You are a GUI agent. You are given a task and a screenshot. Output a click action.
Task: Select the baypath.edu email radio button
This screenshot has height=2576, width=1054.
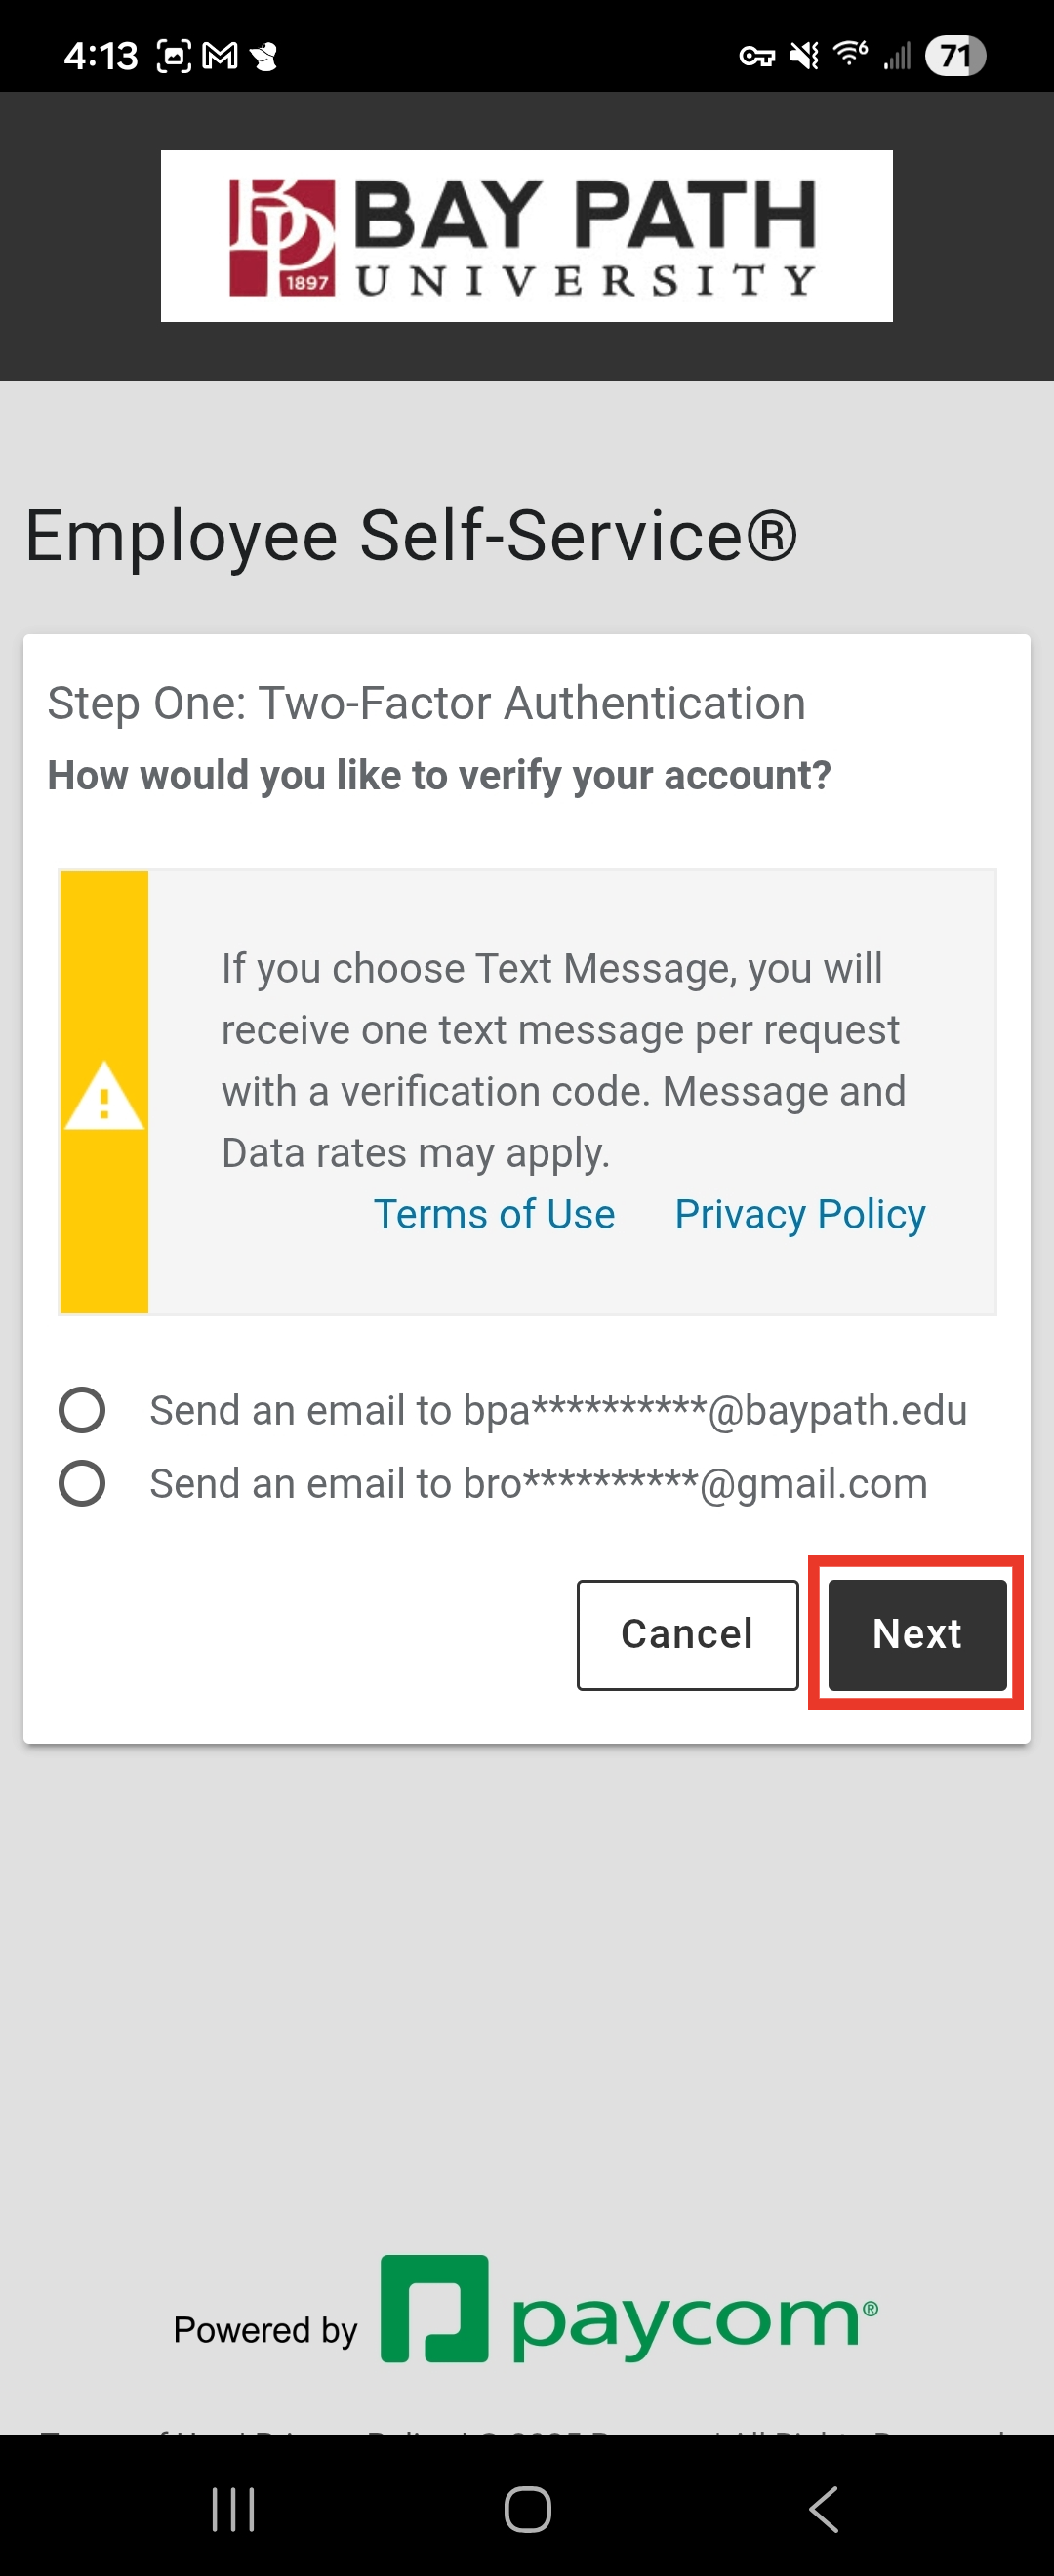click(x=82, y=1410)
